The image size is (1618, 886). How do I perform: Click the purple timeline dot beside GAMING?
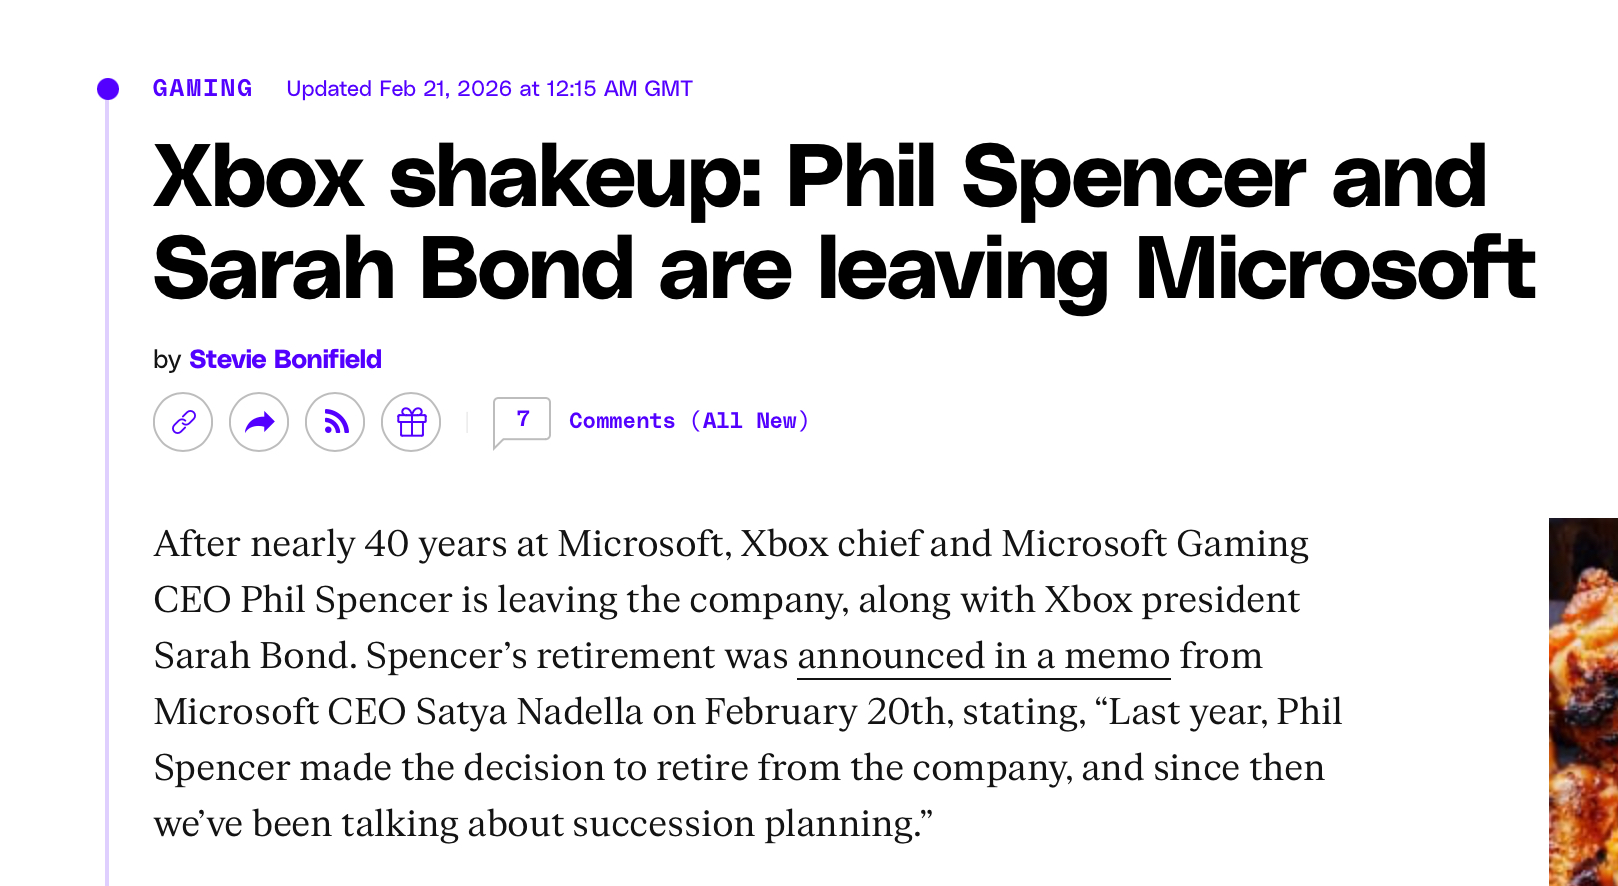(x=108, y=89)
